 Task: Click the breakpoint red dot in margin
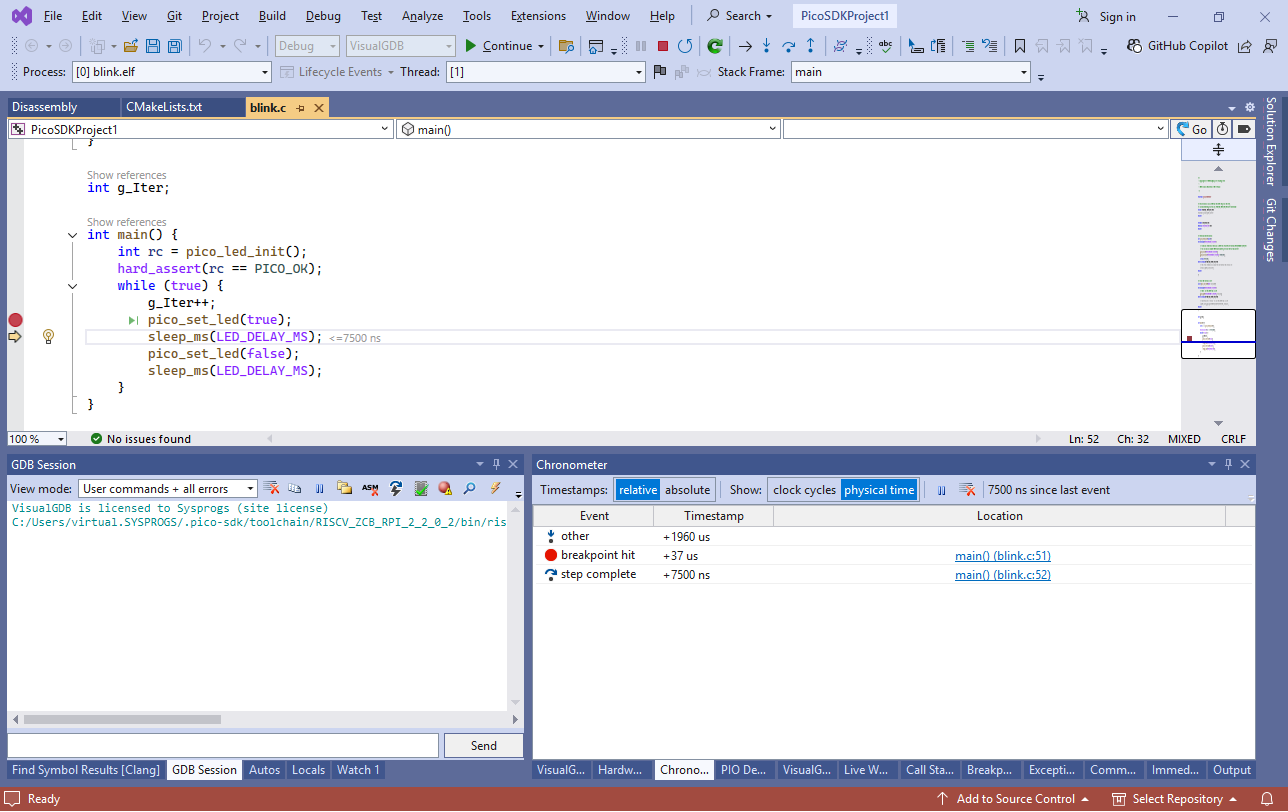coord(15,320)
